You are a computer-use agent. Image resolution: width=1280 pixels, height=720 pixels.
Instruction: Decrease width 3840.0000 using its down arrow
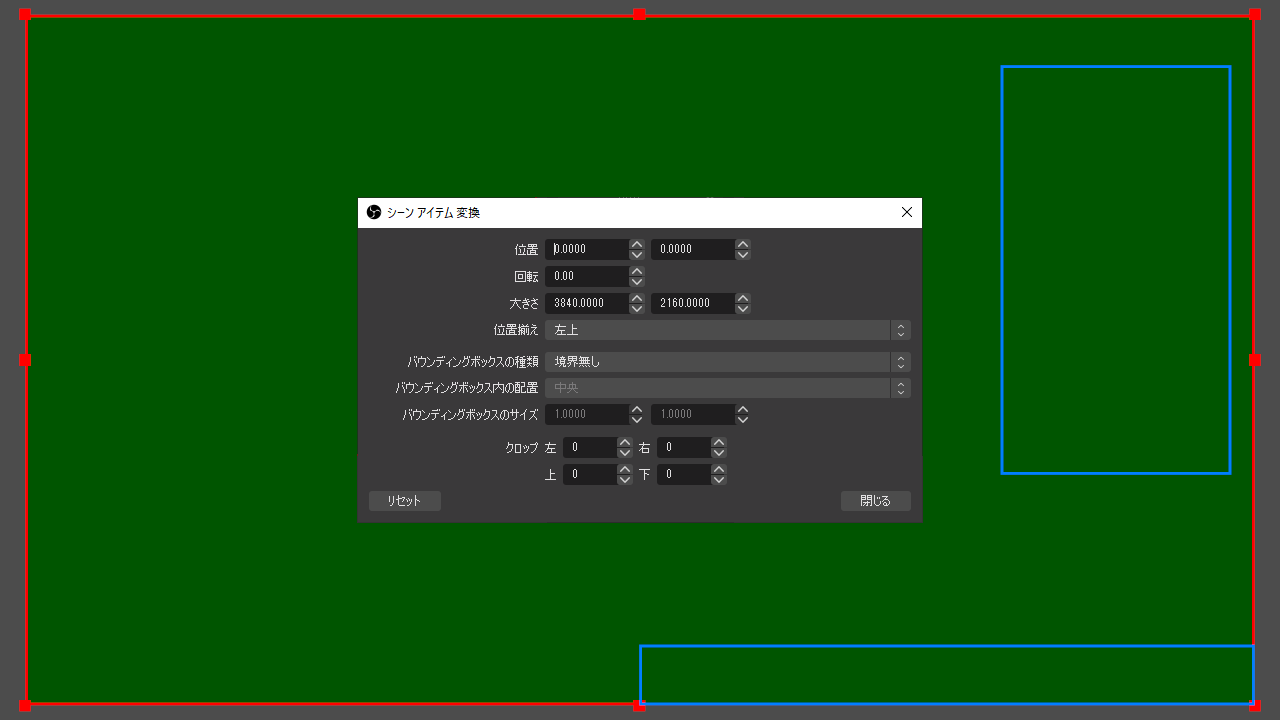637,309
